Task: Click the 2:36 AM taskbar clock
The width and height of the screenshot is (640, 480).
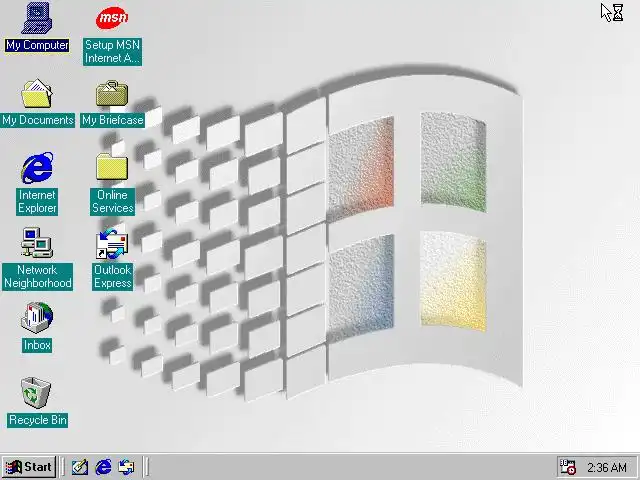Action: tap(607, 467)
